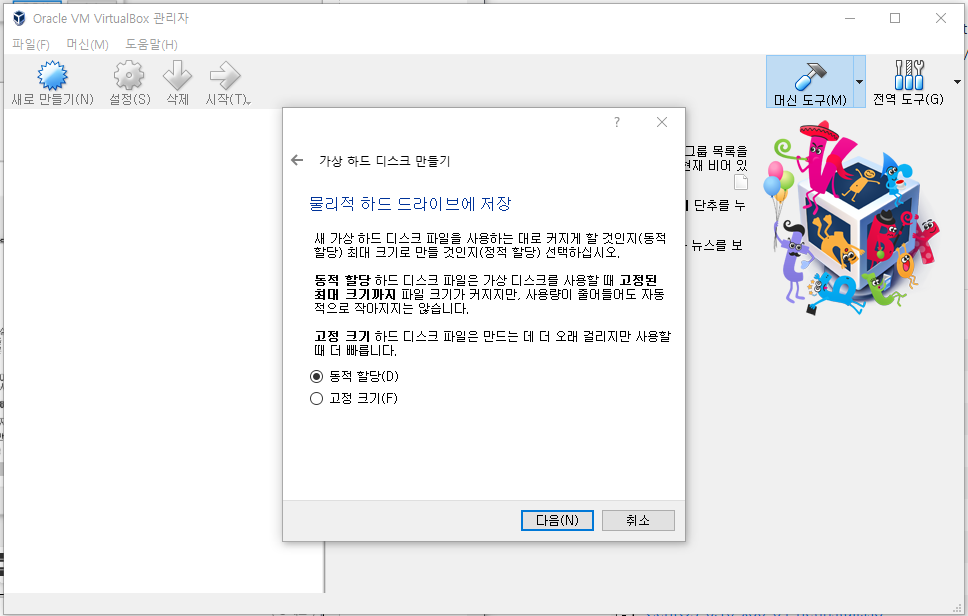Click the VirtualBox title bar app icon
This screenshot has width=968, height=616.
19,19
